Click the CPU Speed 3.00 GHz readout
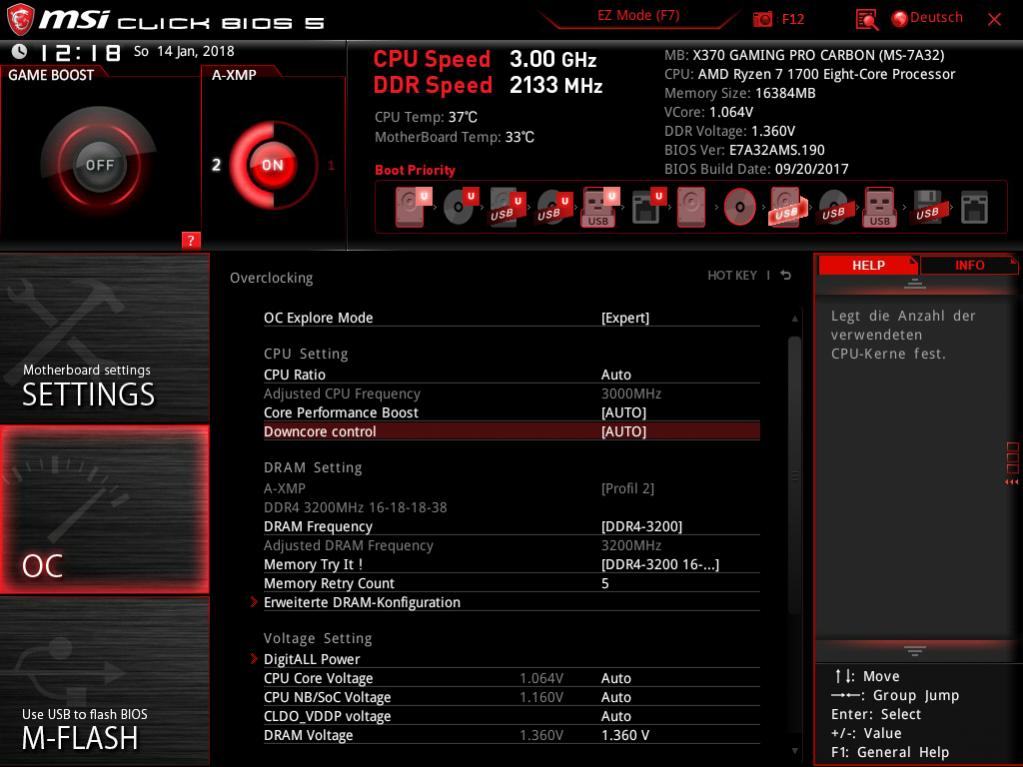This screenshot has width=1023, height=767. click(485, 59)
